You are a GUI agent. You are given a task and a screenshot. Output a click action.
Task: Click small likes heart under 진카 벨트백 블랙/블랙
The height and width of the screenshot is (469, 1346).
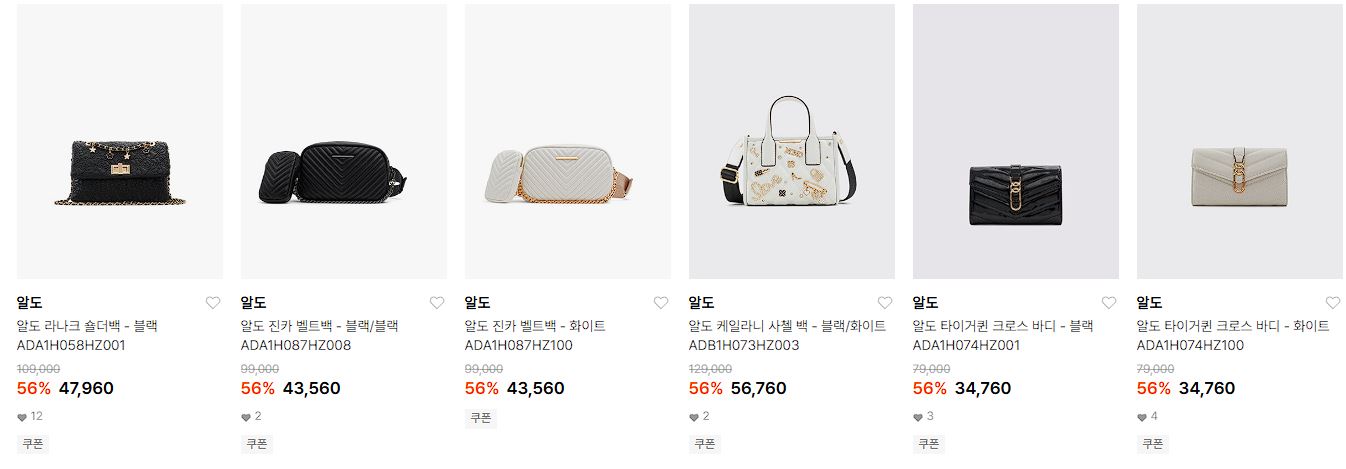246,417
